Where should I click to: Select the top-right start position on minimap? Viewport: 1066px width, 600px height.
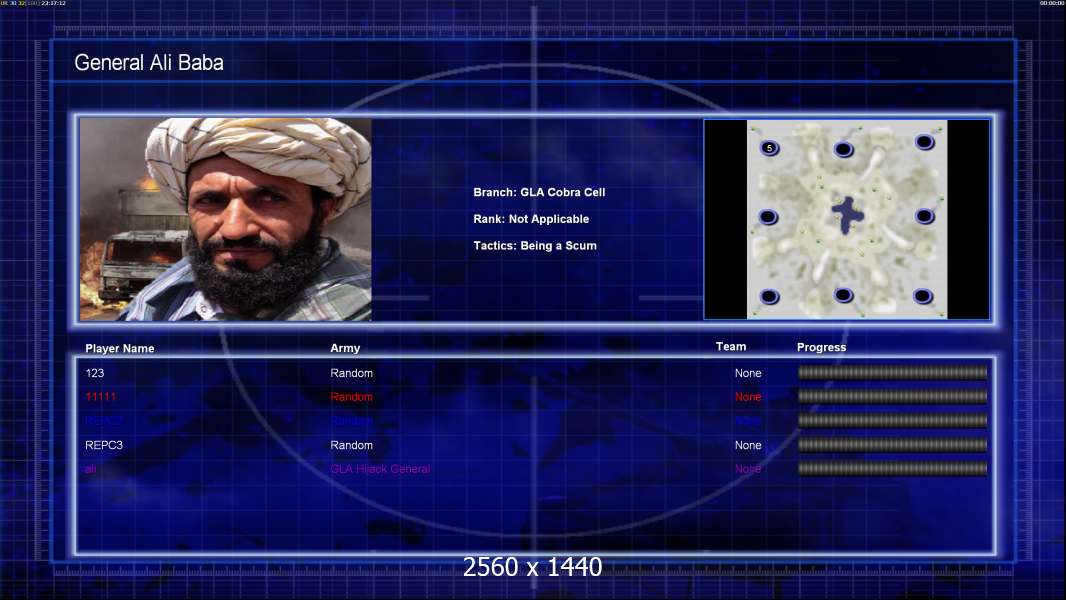925,141
